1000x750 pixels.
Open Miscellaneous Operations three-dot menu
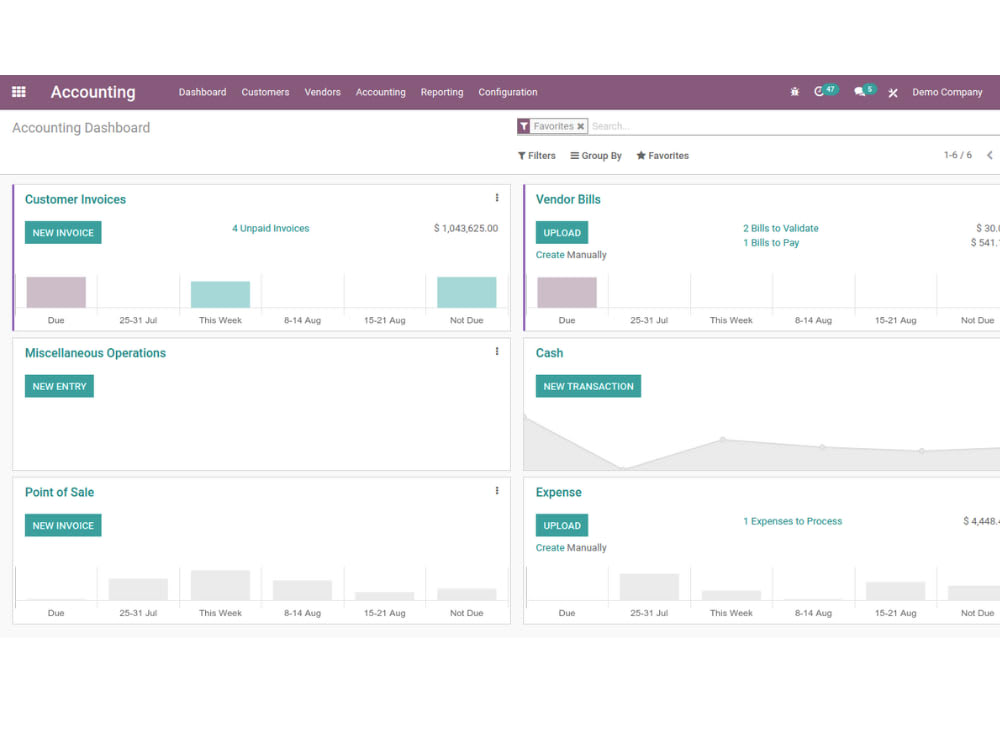click(497, 351)
